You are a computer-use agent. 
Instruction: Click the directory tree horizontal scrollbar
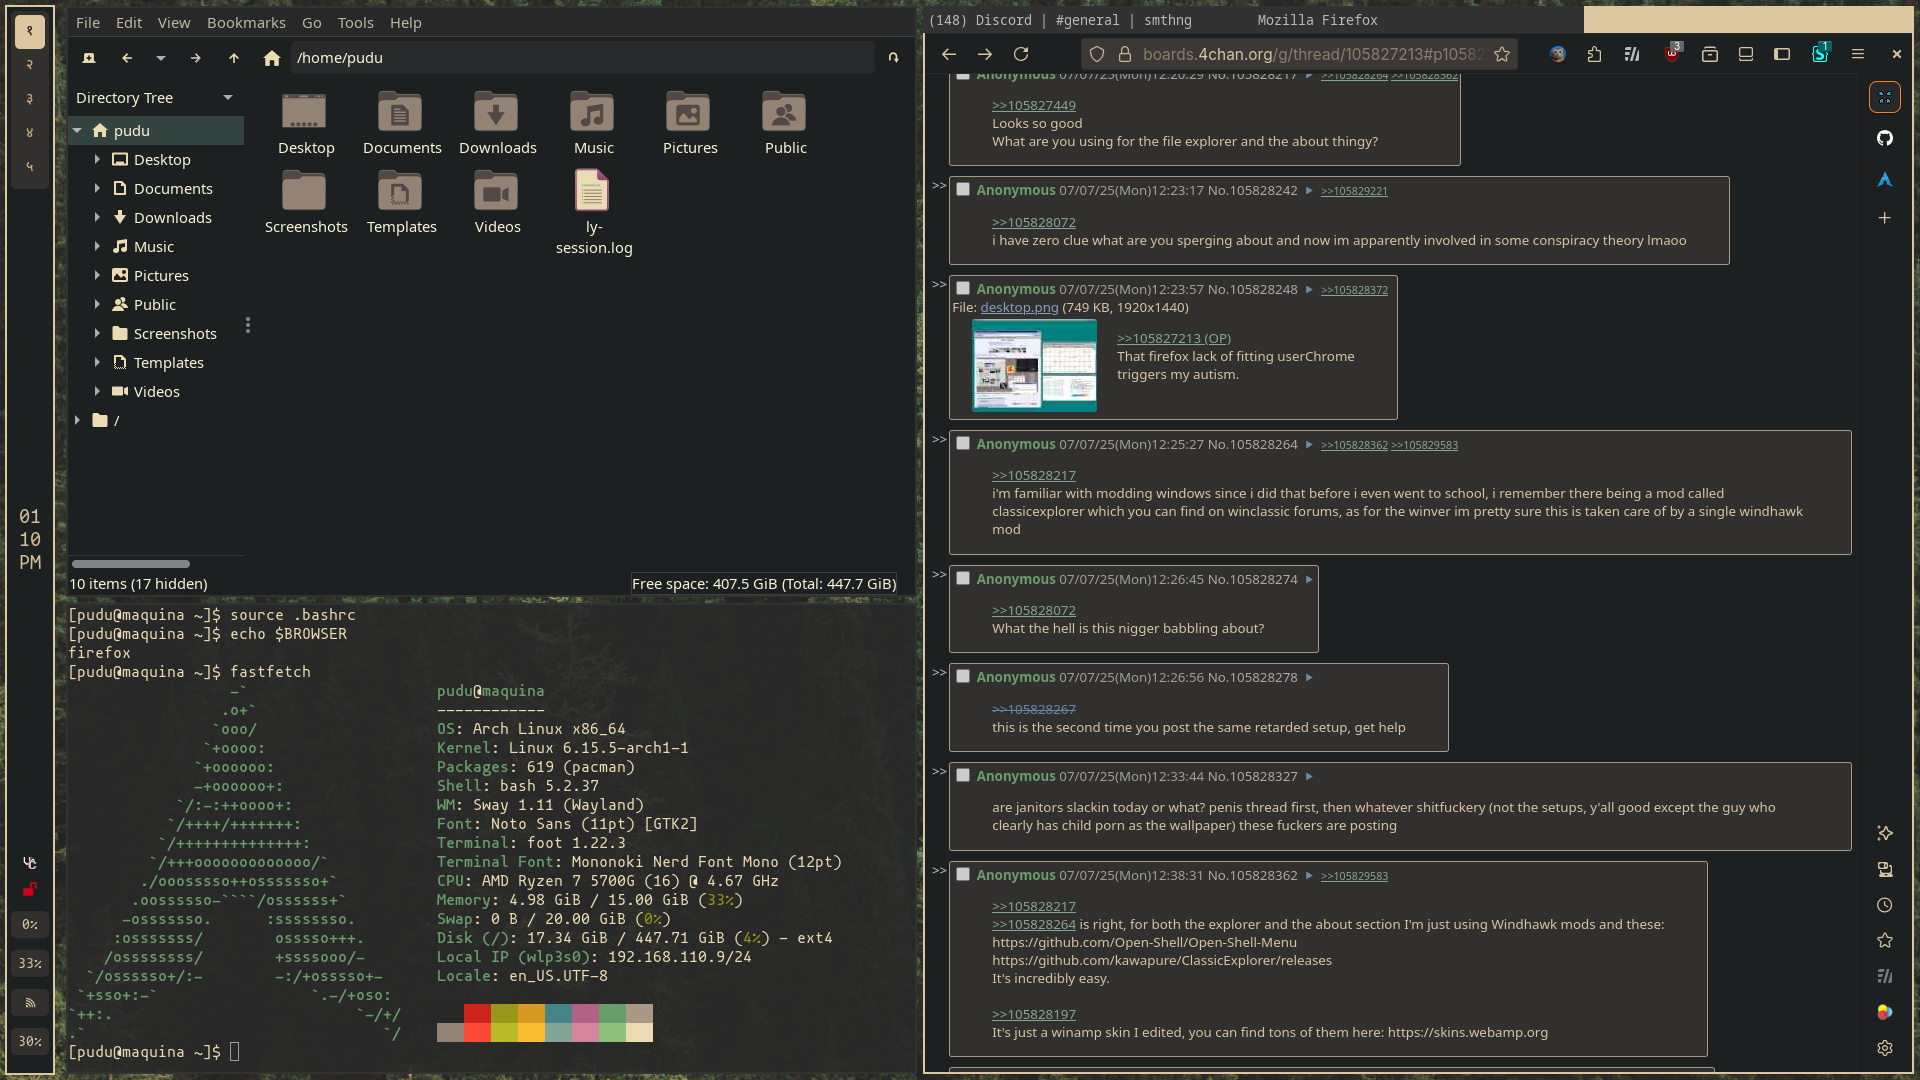tap(130, 564)
